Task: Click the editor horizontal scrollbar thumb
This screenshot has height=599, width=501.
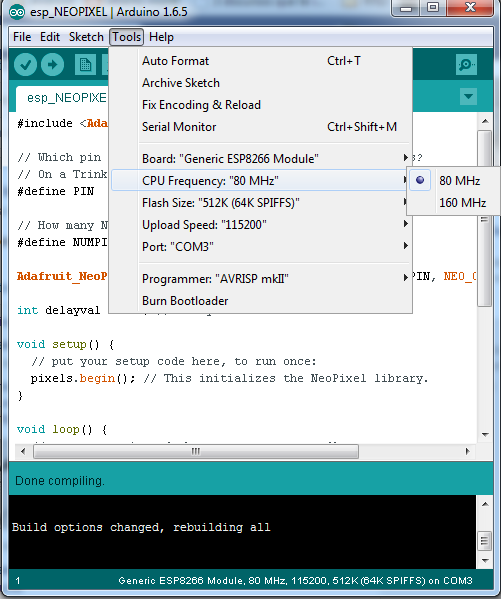Action: [196, 451]
